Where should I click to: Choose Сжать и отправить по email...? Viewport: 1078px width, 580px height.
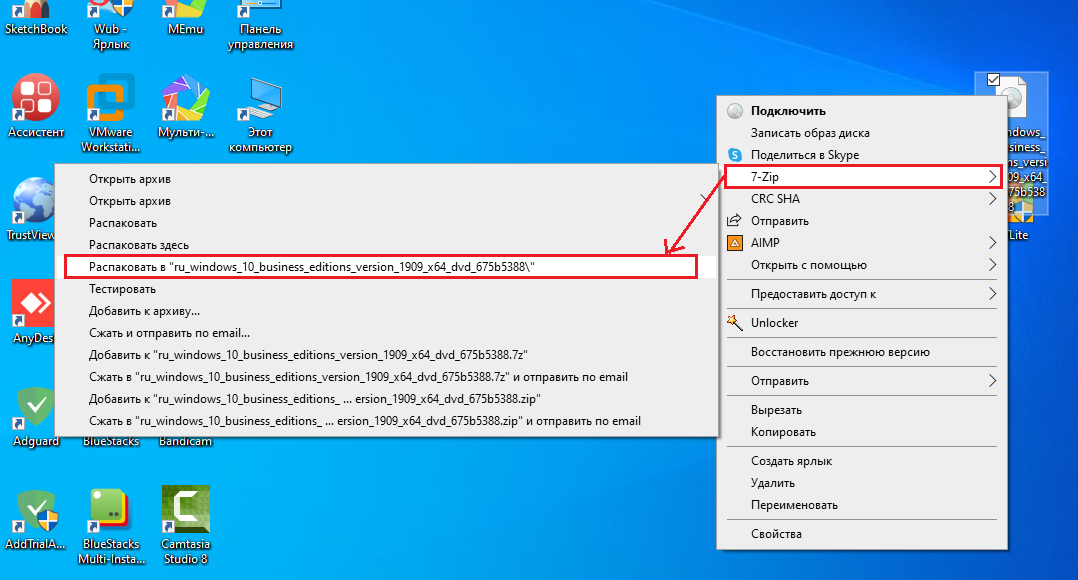(386, 333)
